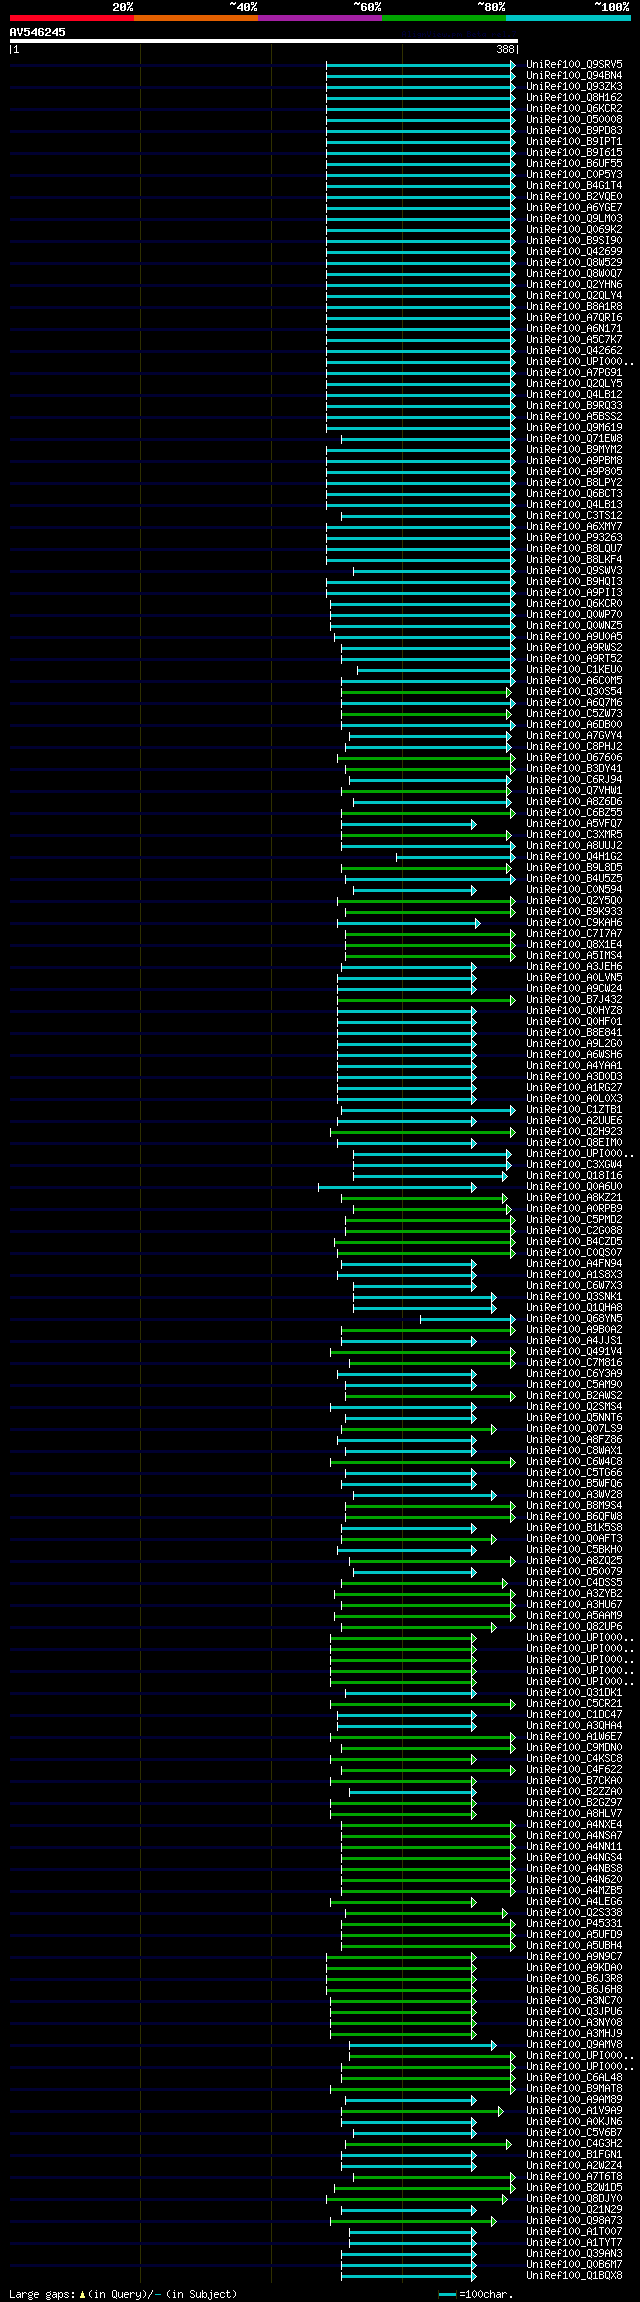640x2302 pixels.
Task: Select the UniRef100_A9RWS2 label
Action: [574, 647]
